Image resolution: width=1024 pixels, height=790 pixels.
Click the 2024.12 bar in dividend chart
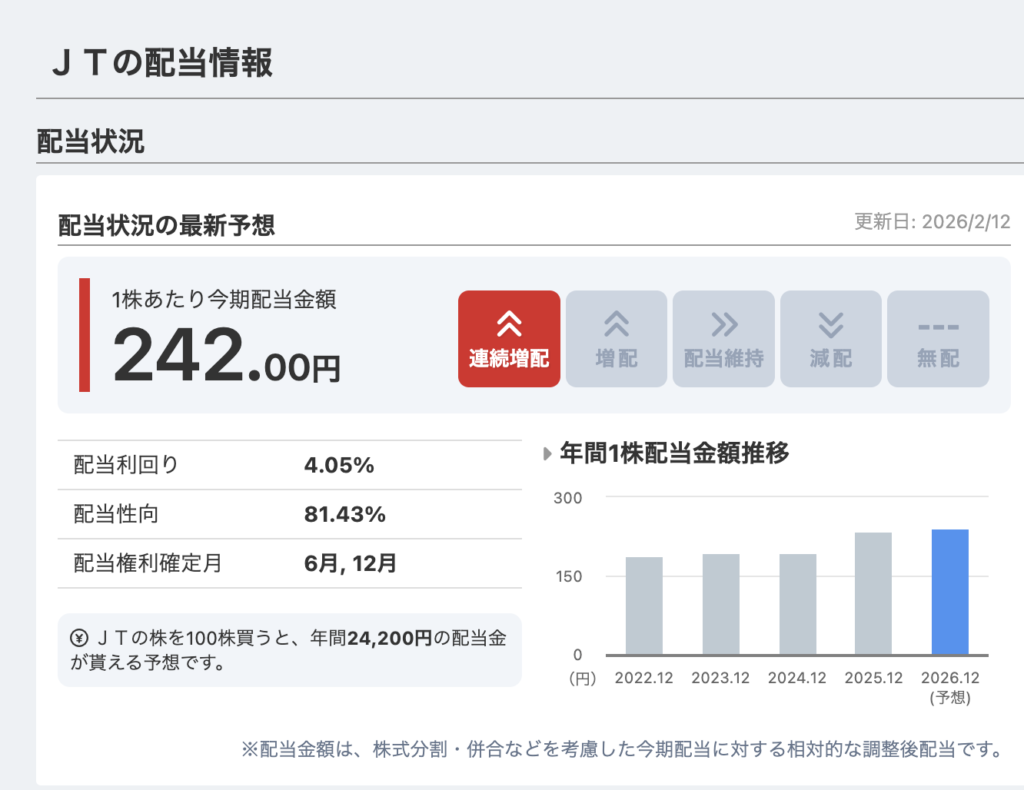click(x=797, y=605)
